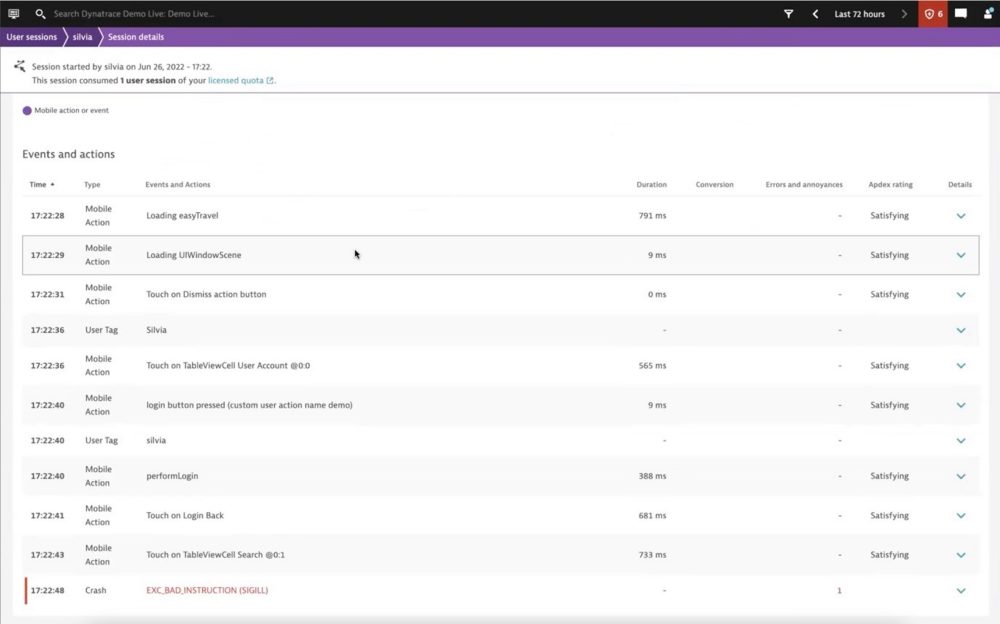Click the search Dynatrace Demo Live field
The height and width of the screenshot is (624, 1000).
[x=134, y=13]
